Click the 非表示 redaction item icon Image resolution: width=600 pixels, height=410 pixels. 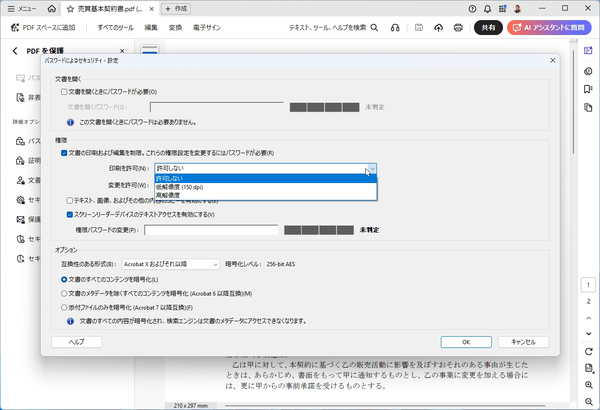click(x=20, y=98)
